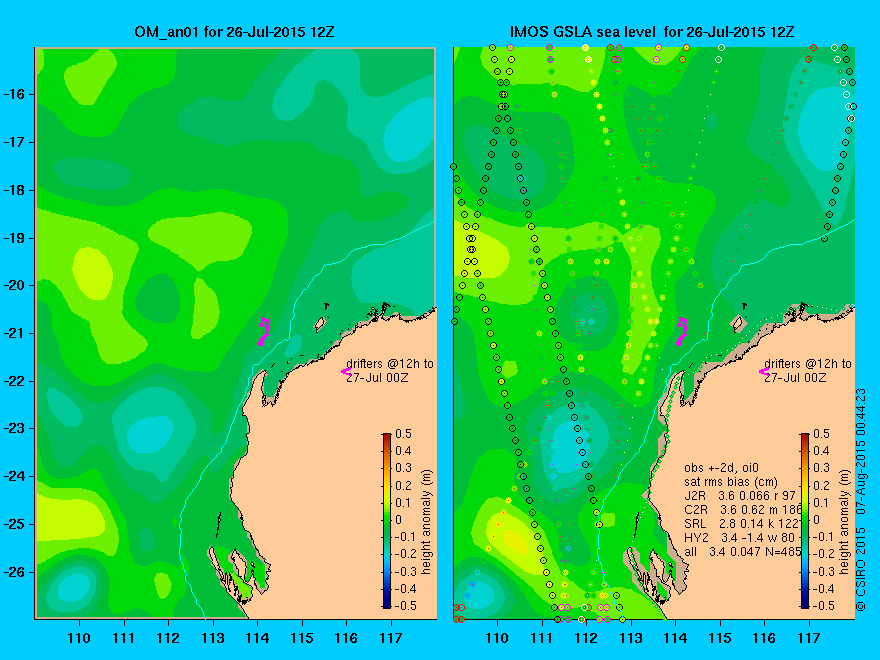
Task: Select the magenta drifter track on the left map
Action: click(263, 331)
